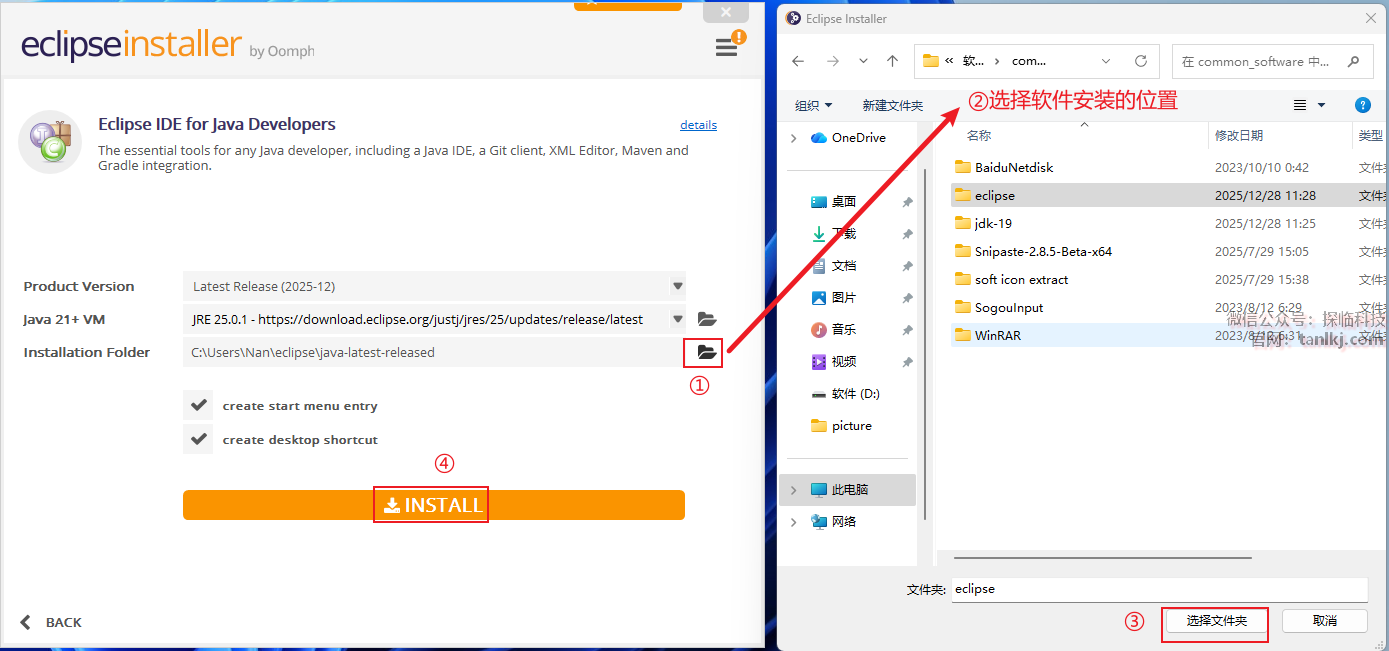Open Desktop (桌面) quick access
Viewport: 1389px width, 651px height.
843,201
